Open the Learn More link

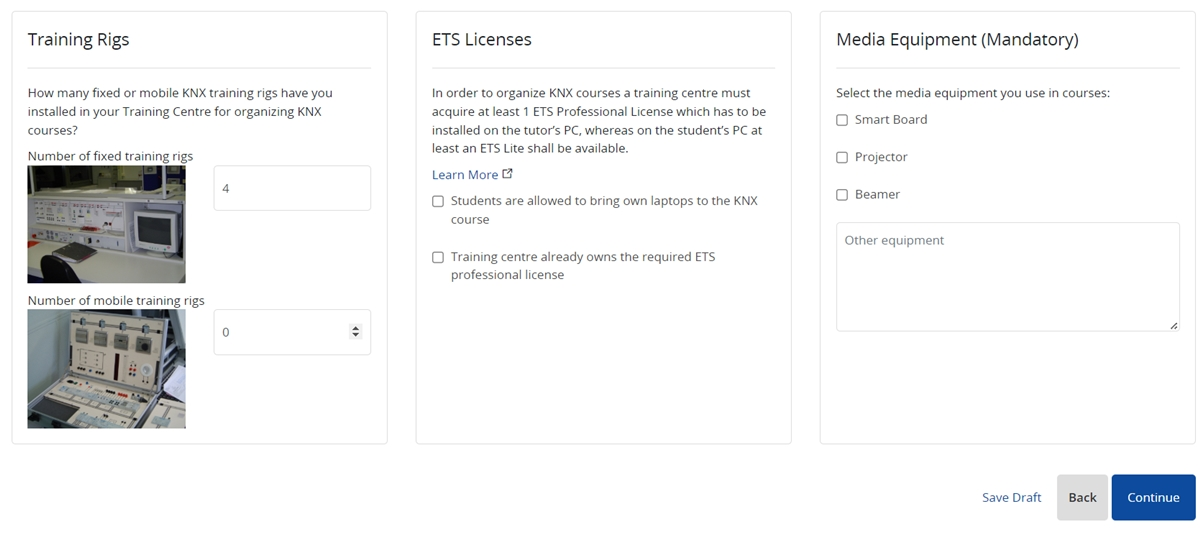(465, 175)
